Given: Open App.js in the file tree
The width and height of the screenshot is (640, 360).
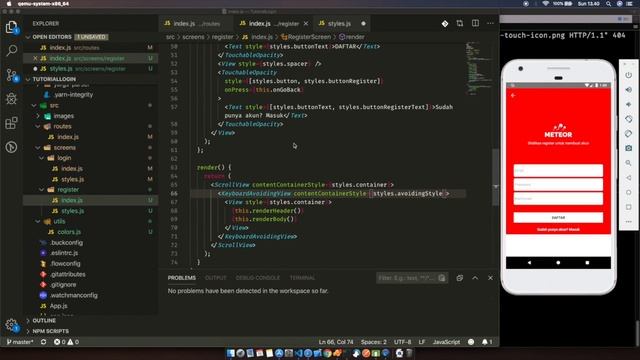Looking at the screenshot, I should 58,306.
